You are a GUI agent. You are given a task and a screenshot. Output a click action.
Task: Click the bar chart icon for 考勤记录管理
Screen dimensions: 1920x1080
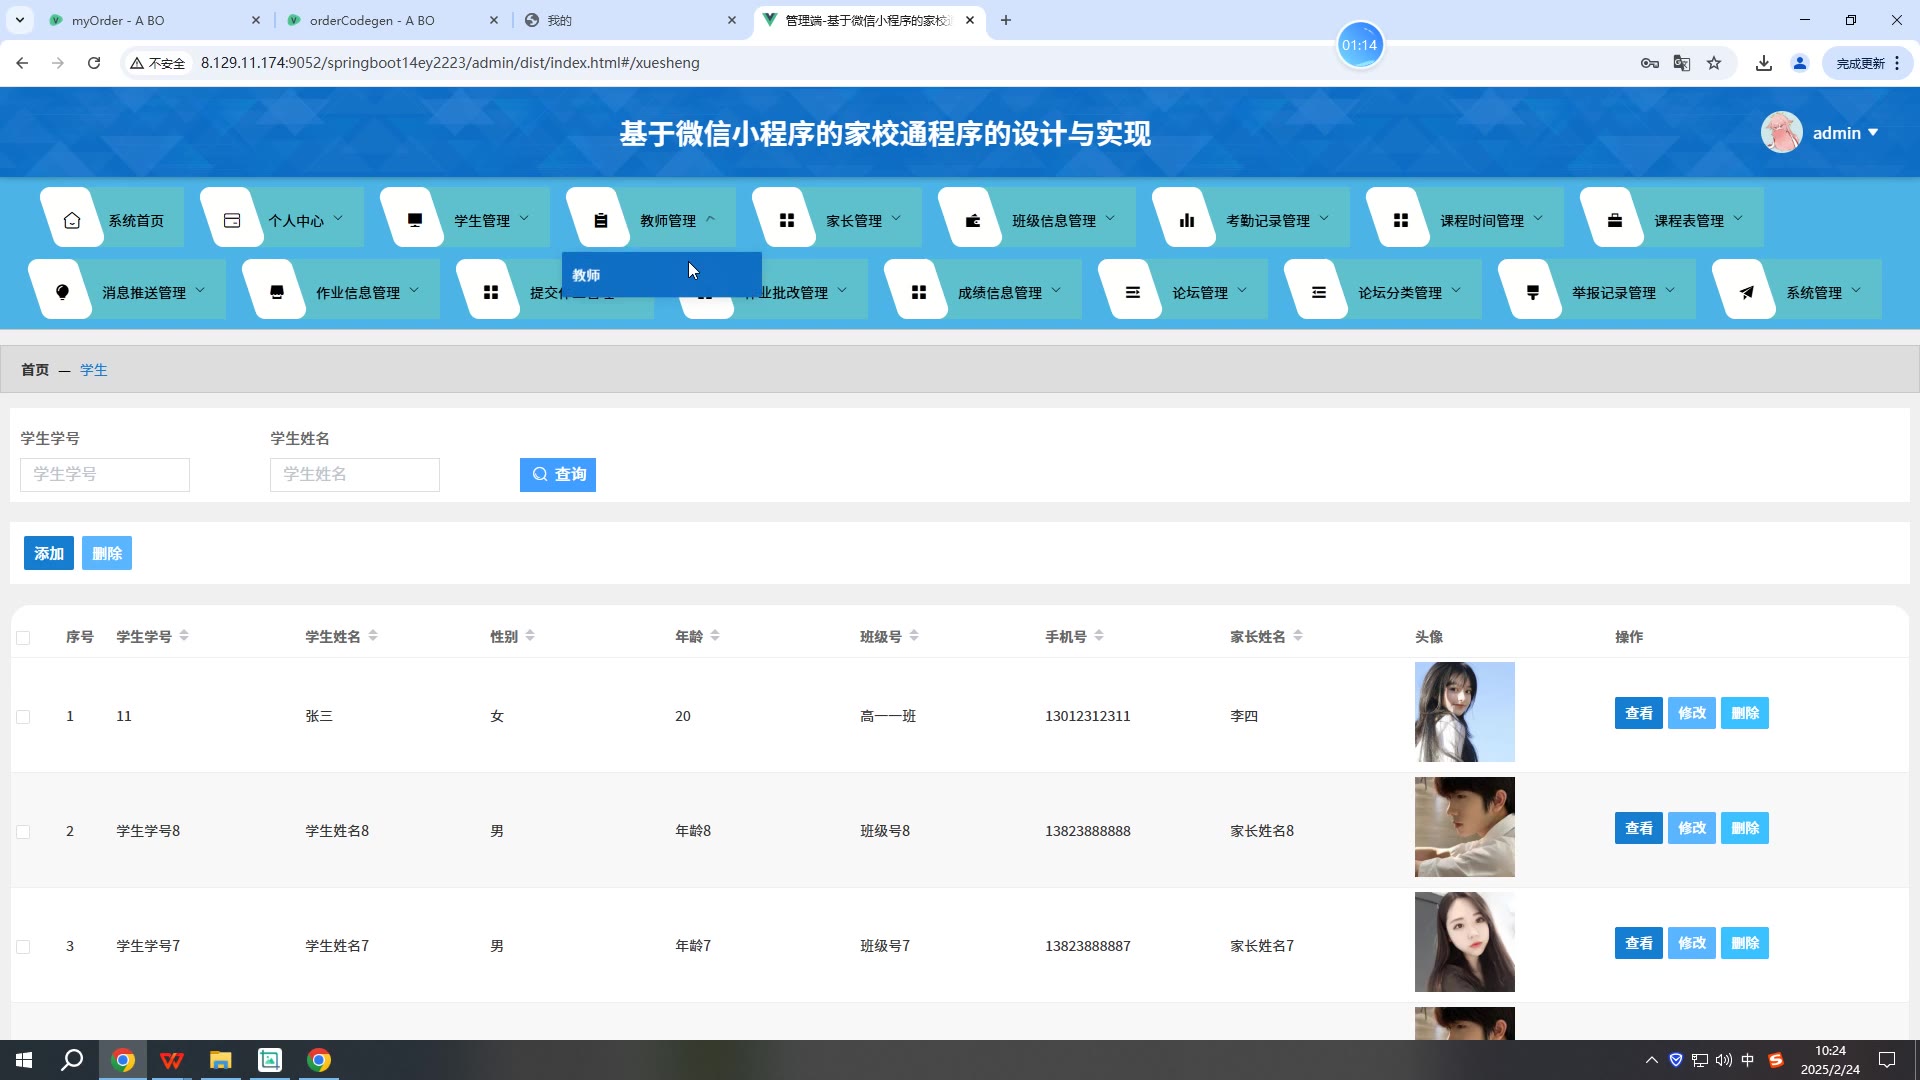pos(1187,220)
